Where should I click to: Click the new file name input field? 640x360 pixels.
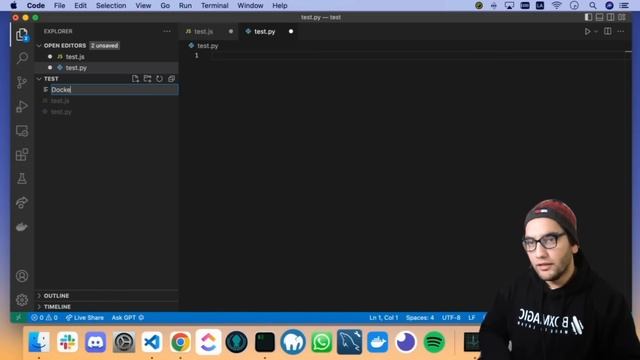(x=114, y=90)
